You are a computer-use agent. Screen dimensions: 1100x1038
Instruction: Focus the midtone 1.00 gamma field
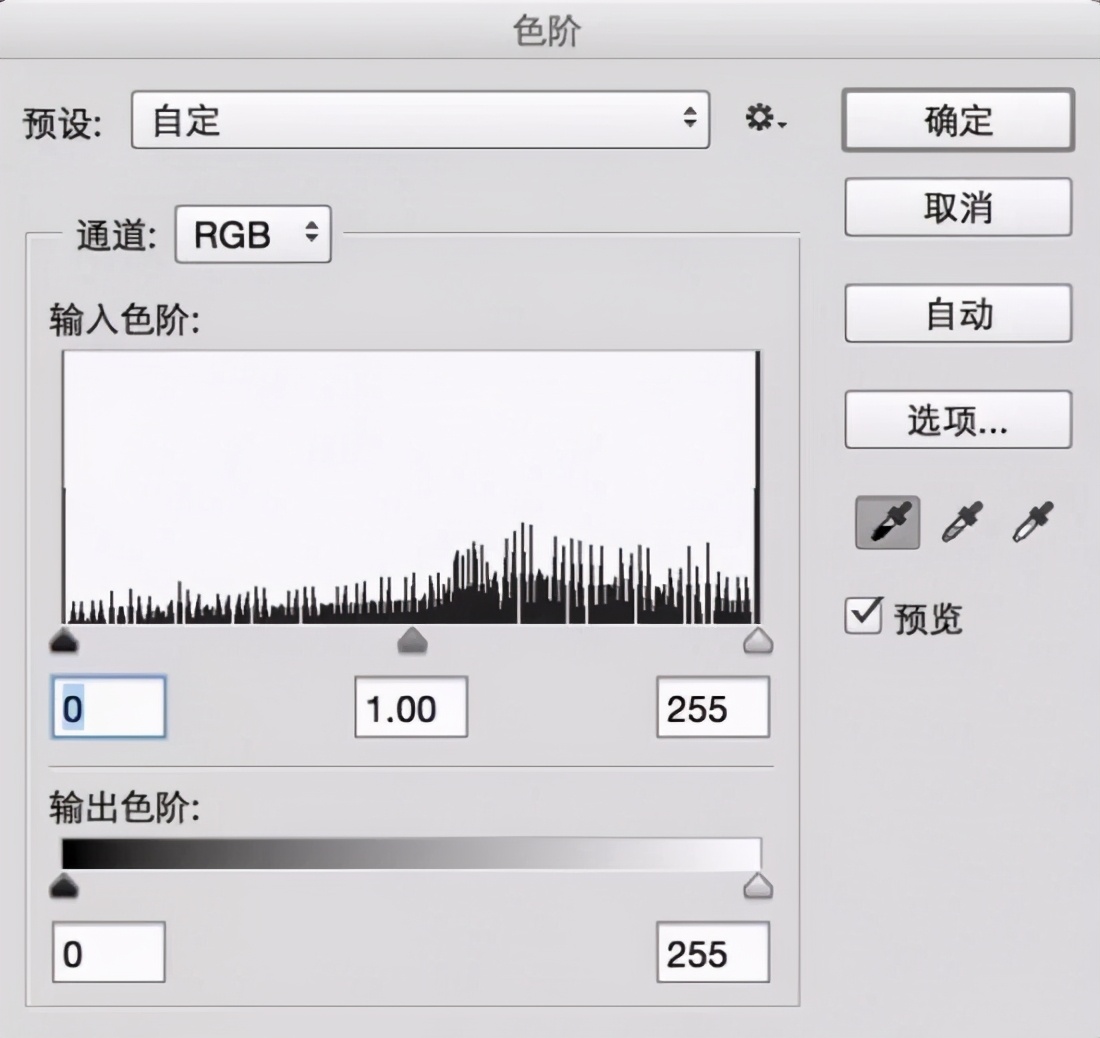[x=411, y=707]
